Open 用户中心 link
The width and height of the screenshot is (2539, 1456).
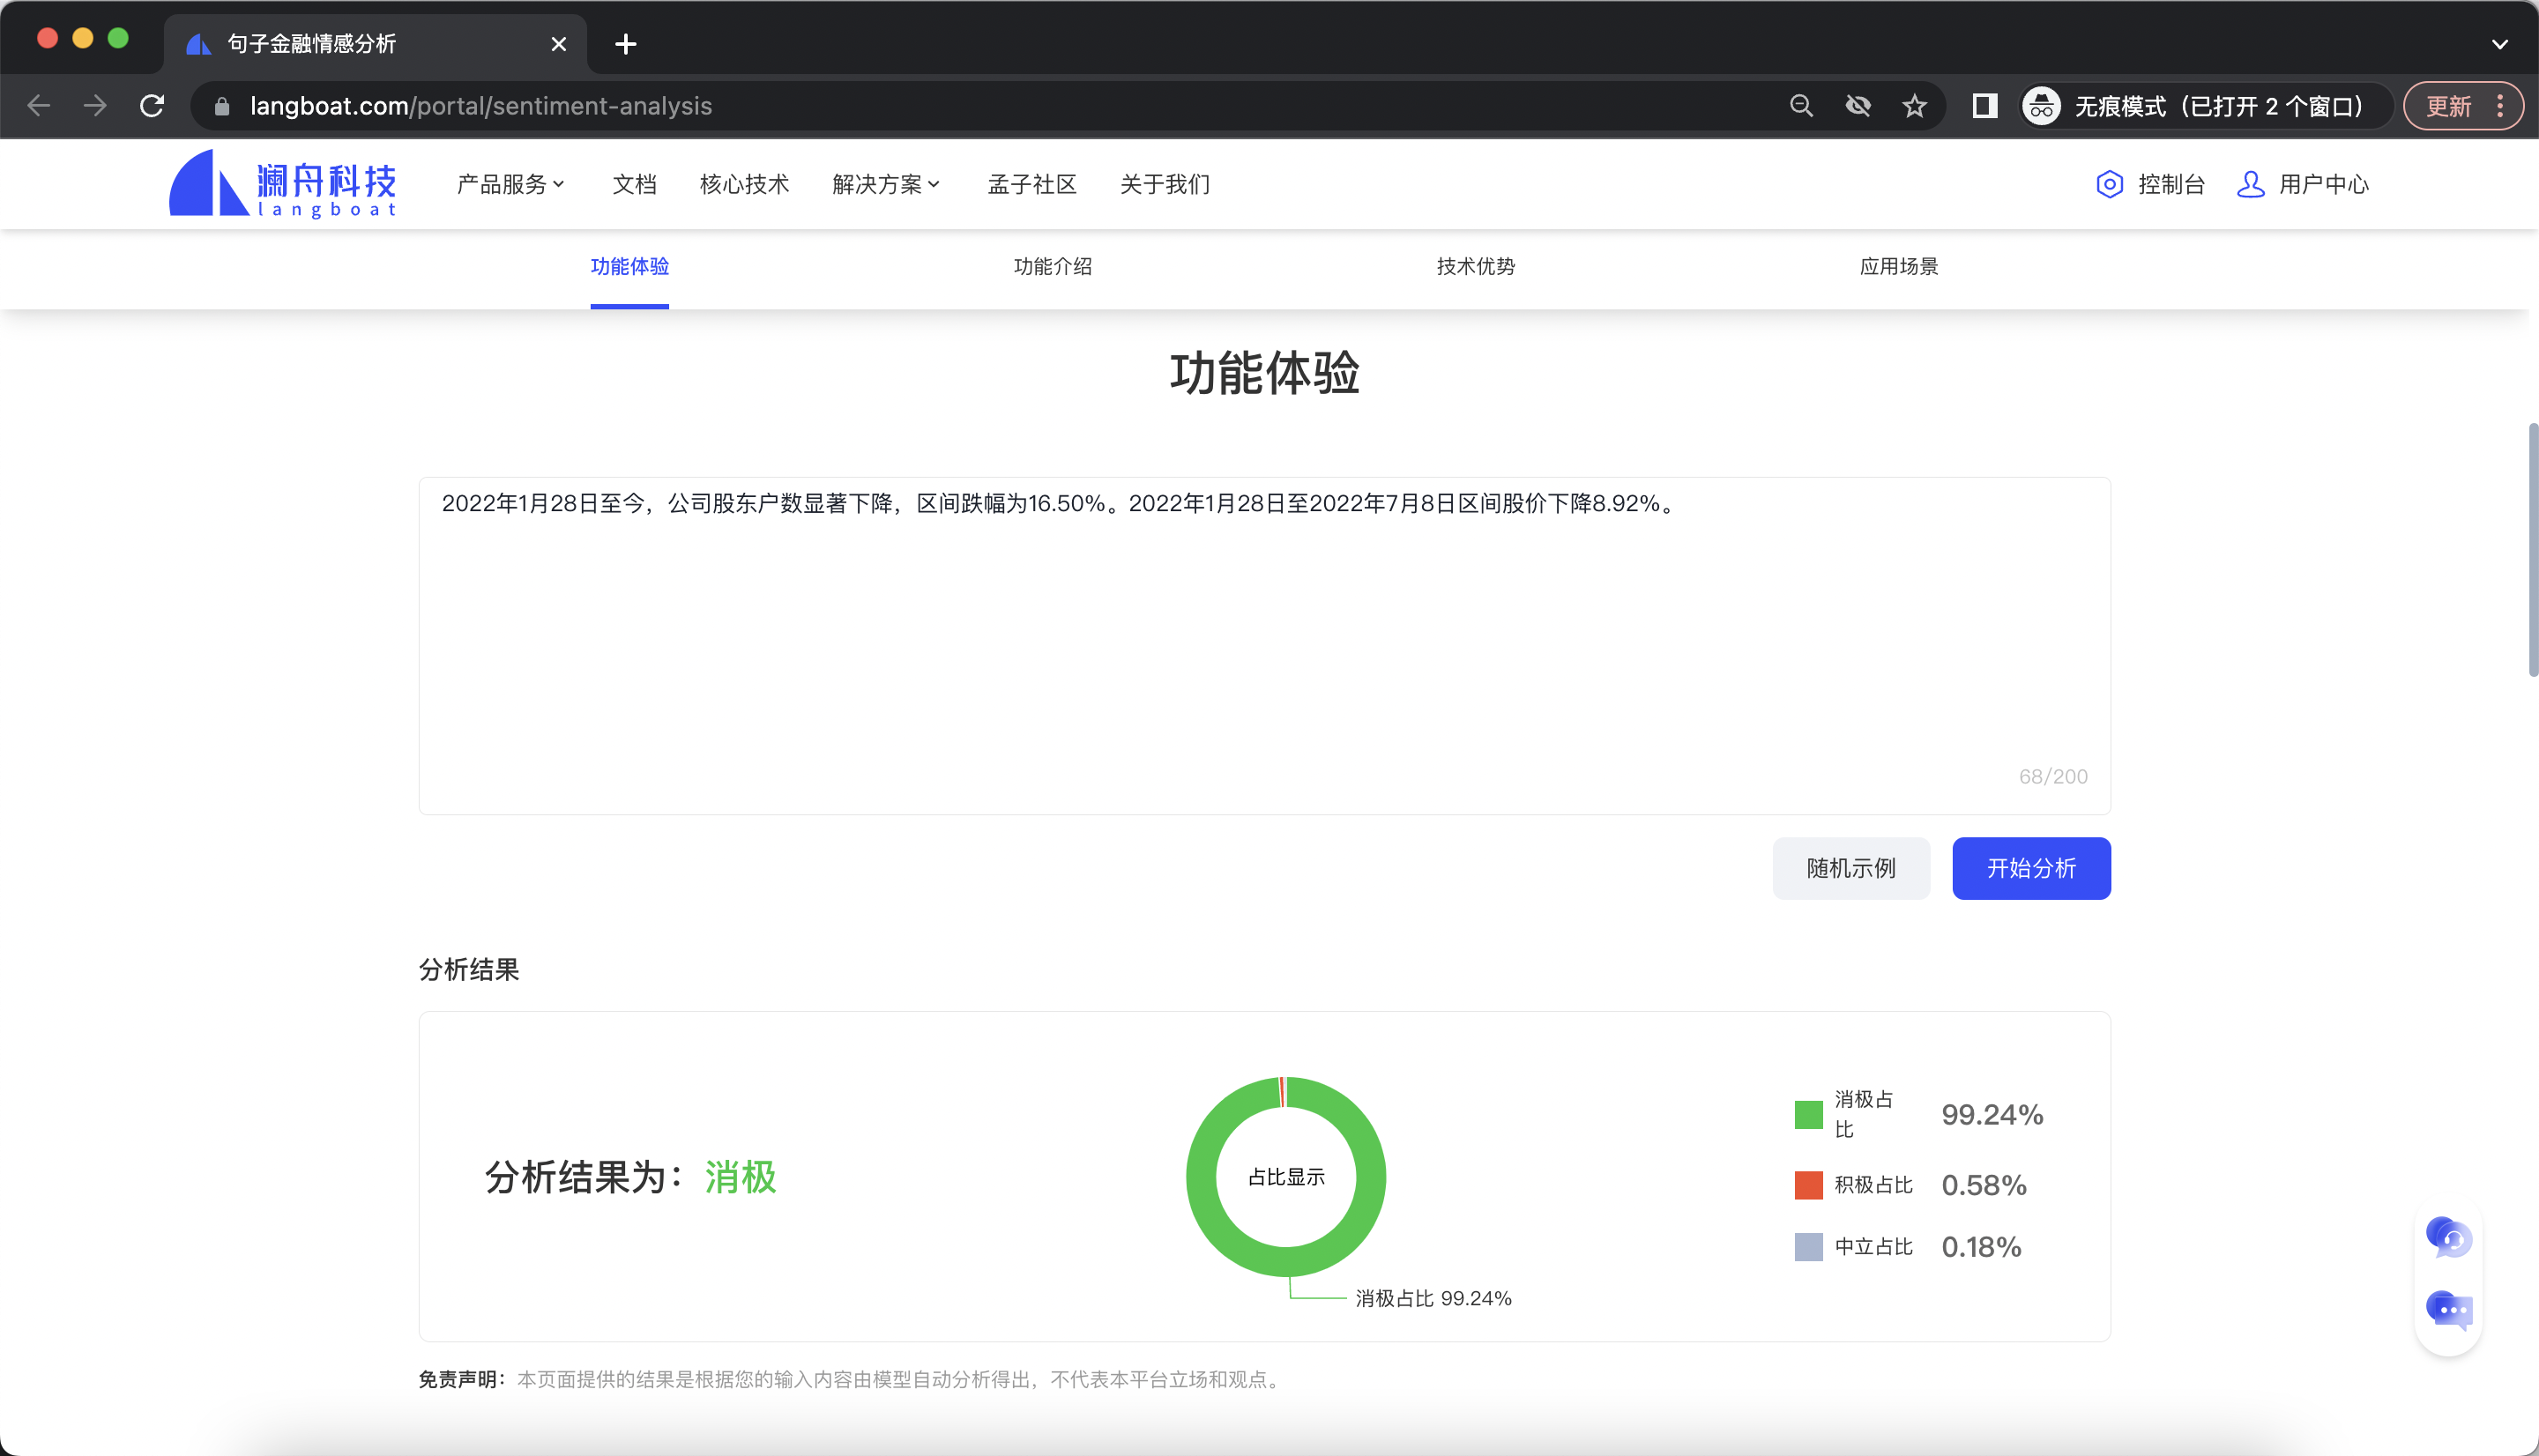pos(2324,184)
